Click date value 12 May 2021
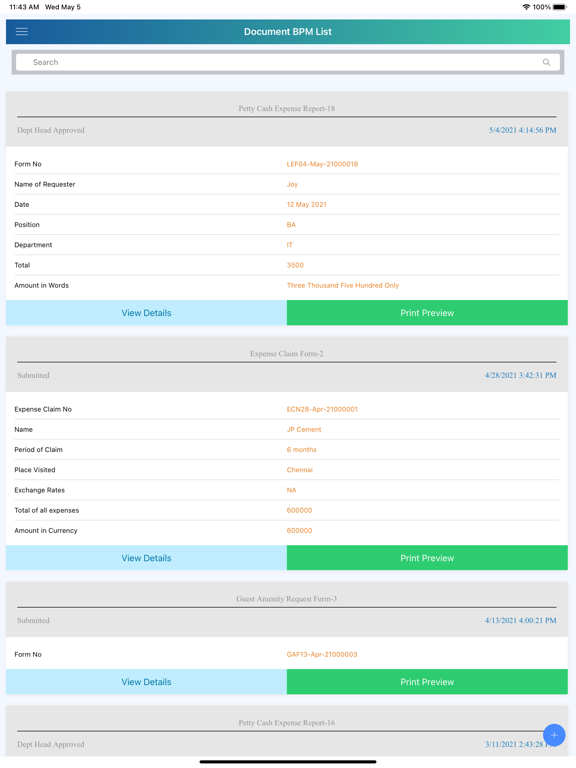 (307, 204)
